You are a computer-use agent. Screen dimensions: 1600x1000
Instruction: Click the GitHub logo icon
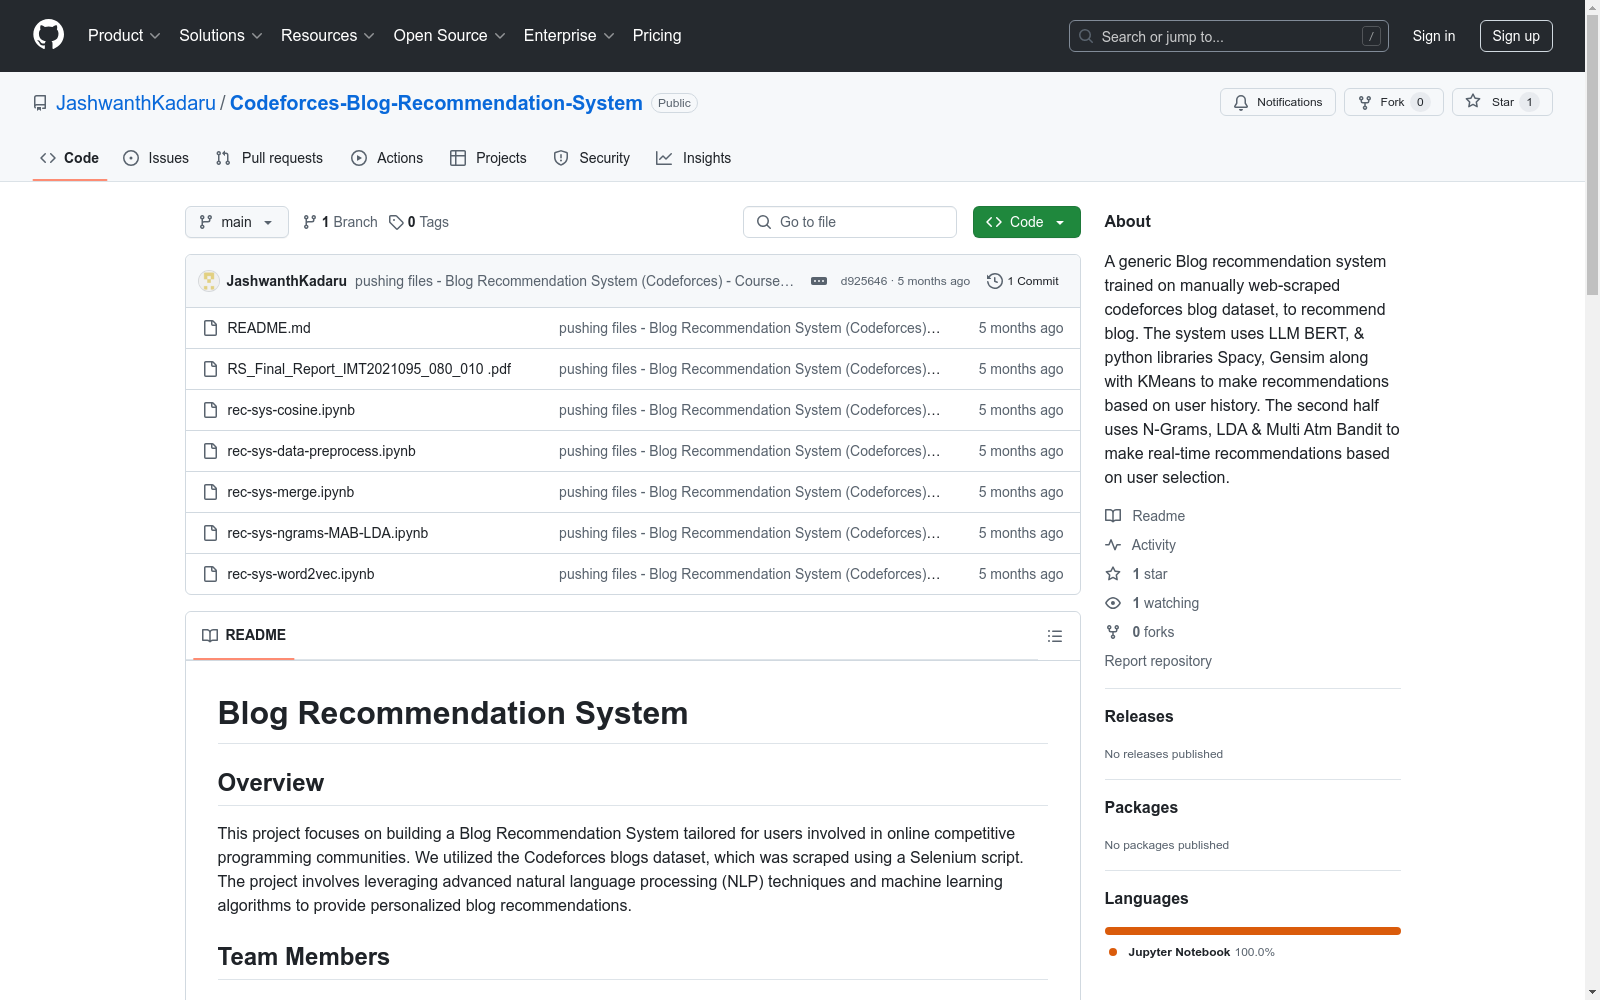click(48, 35)
